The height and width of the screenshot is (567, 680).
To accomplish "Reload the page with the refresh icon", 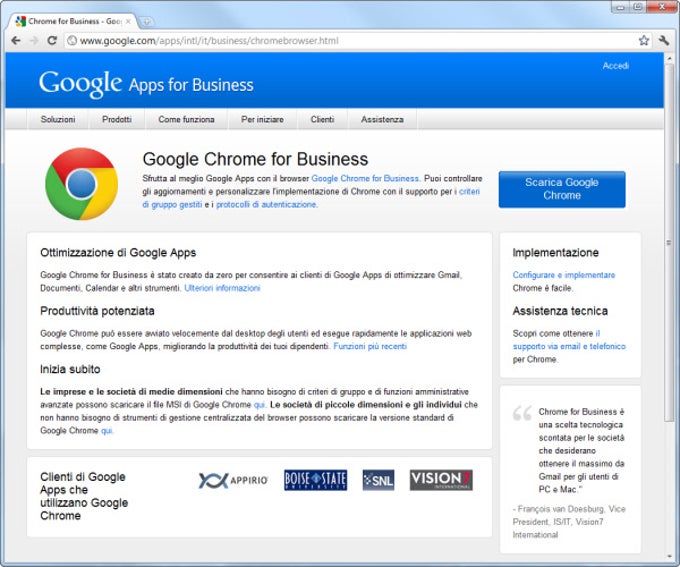I will tap(52, 41).
